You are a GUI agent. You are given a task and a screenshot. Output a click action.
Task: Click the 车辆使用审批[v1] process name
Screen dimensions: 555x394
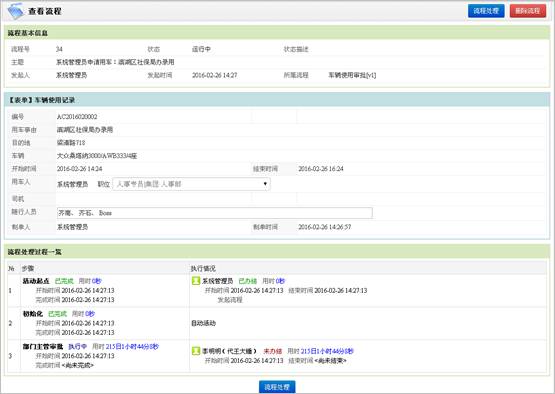tap(352, 75)
